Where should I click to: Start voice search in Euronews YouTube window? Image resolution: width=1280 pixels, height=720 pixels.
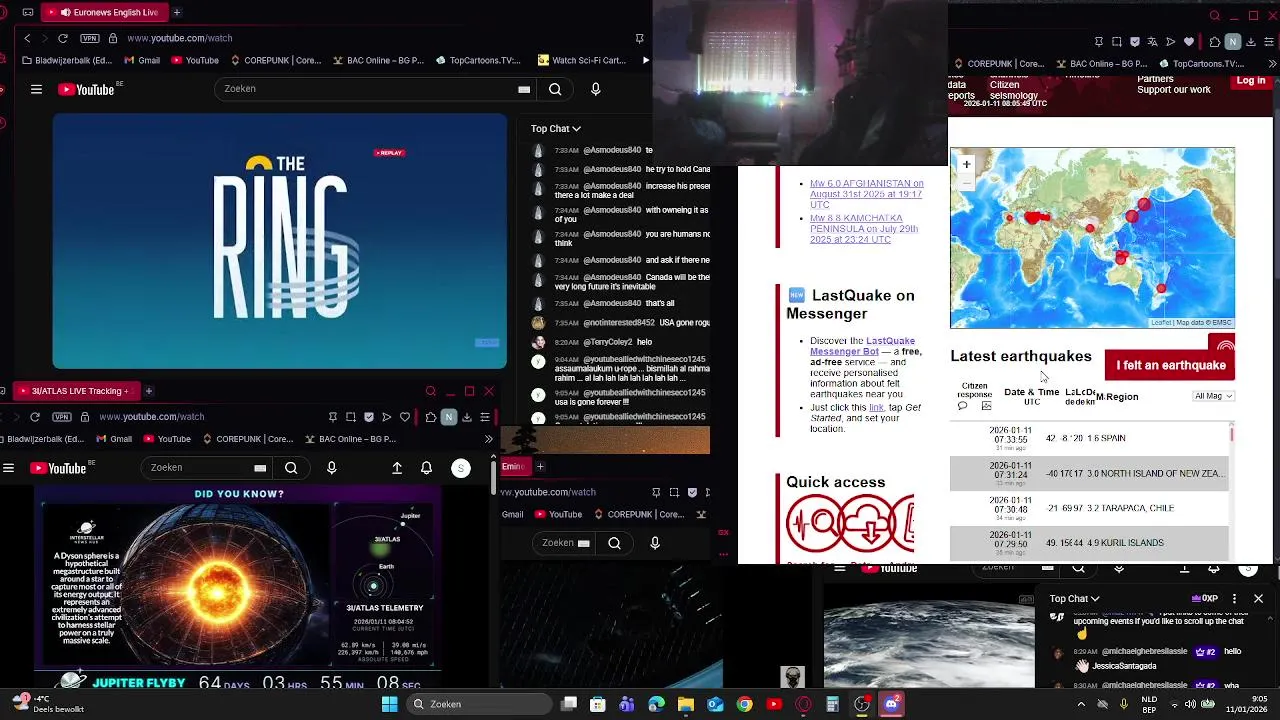596,89
